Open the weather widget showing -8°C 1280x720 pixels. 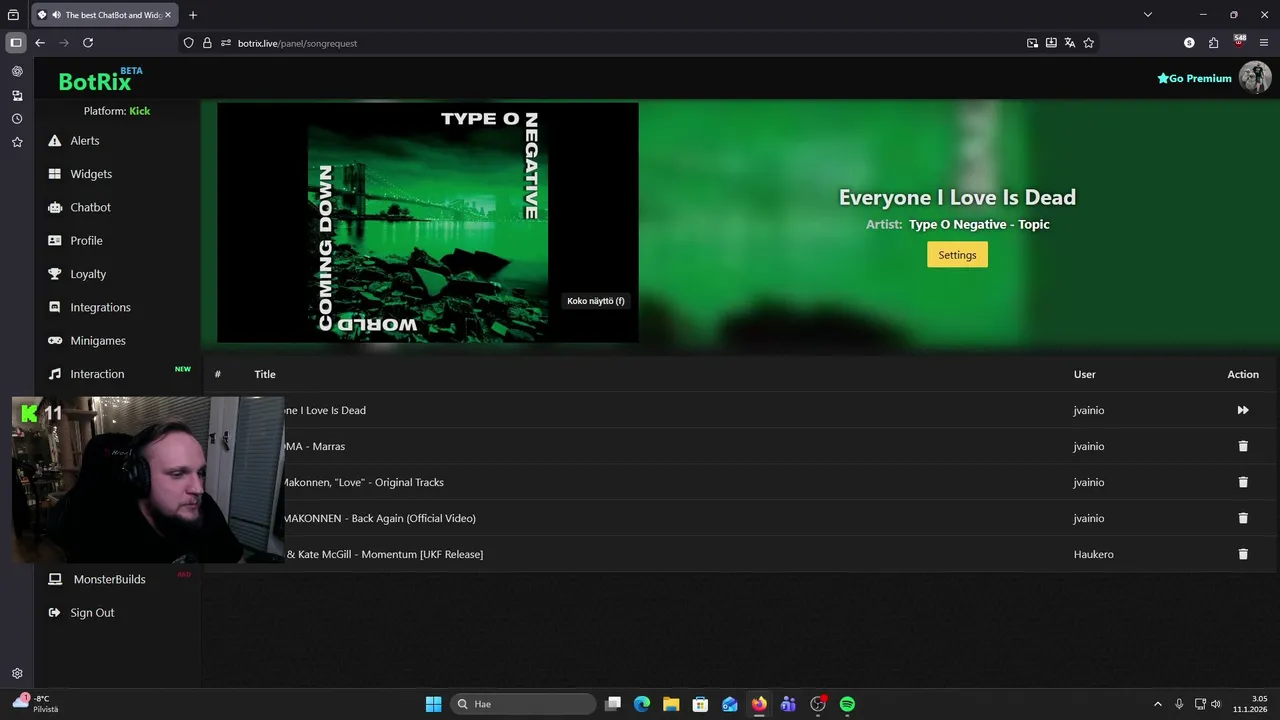[x=36, y=703]
